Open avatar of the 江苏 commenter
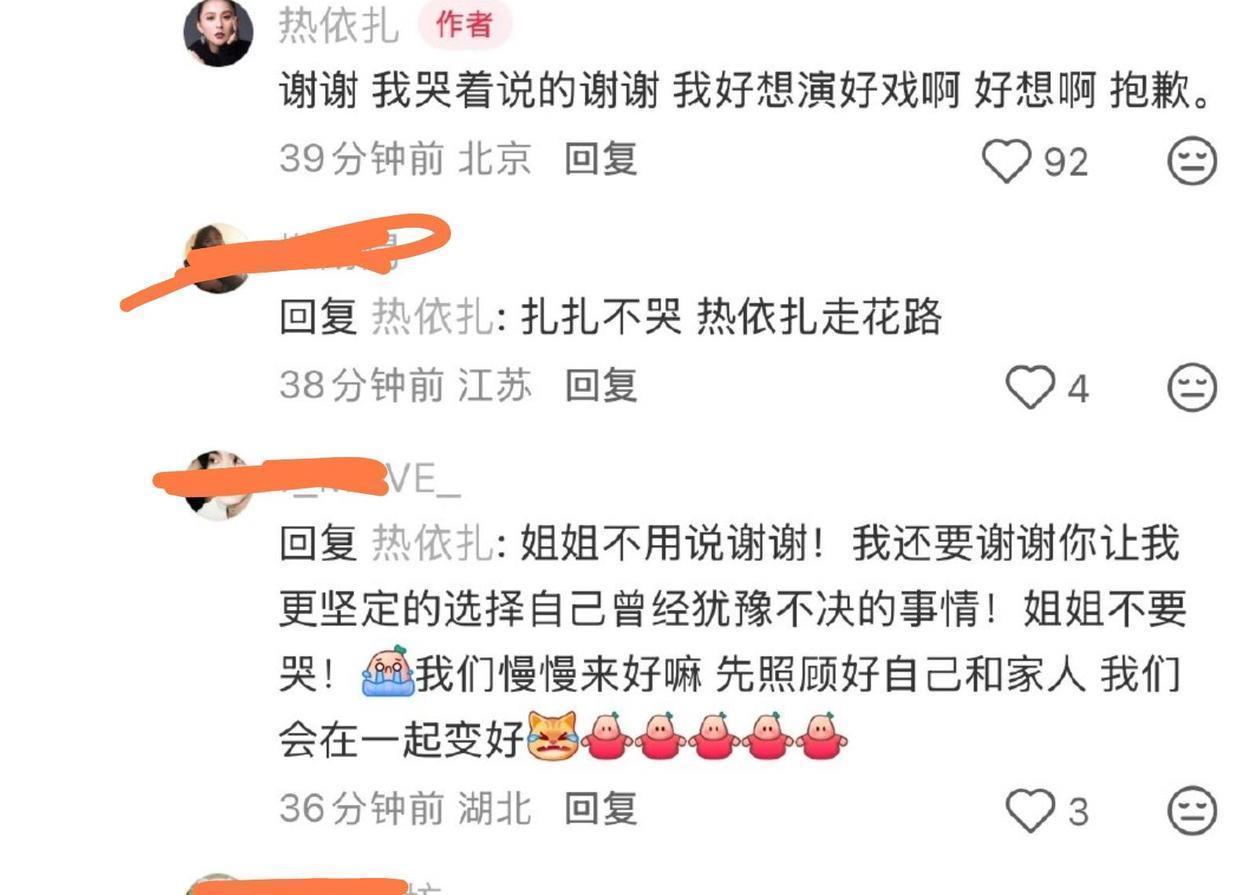The height and width of the screenshot is (895, 1242). click(x=218, y=258)
